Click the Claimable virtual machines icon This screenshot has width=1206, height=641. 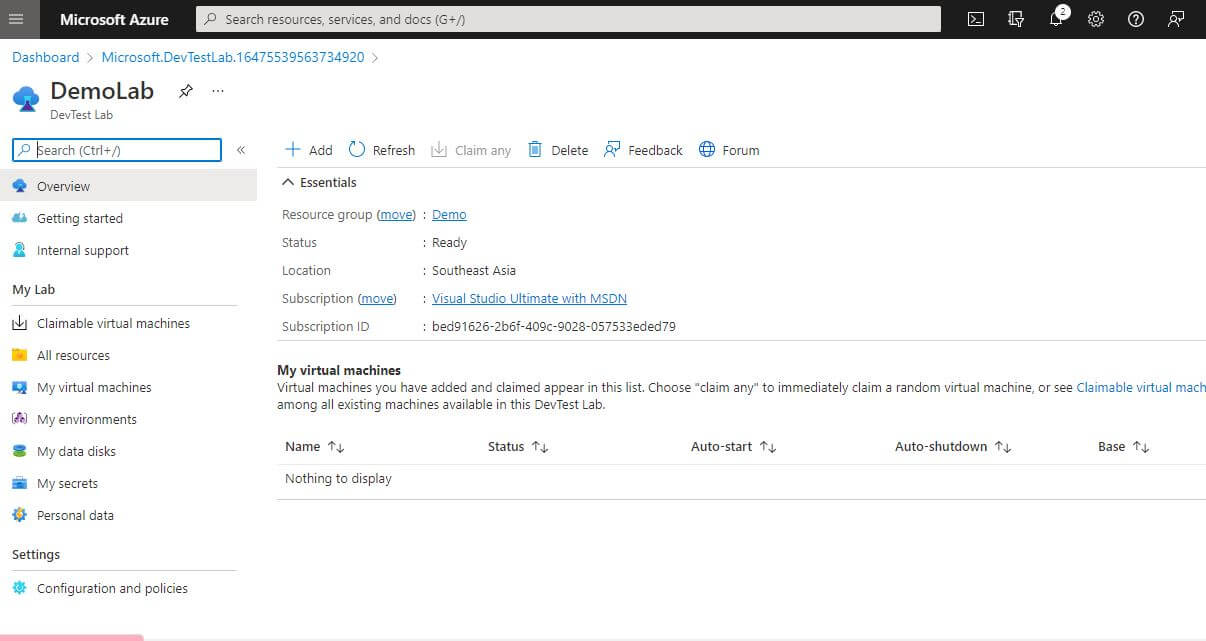tap(19, 323)
